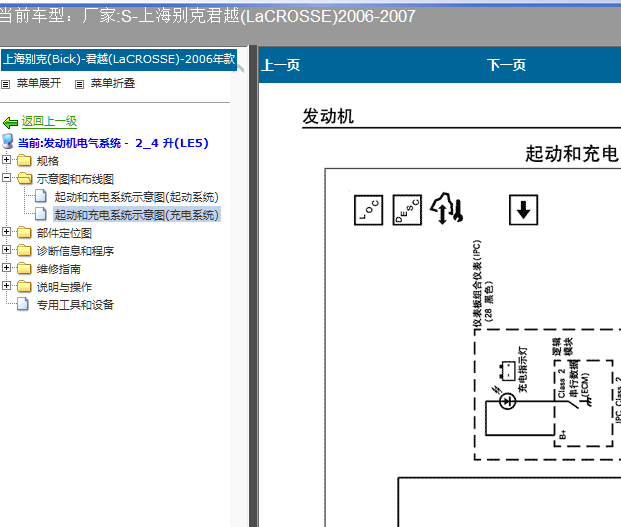Expand the 部件定位图 tree node
The image size is (621, 527).
point(6,232)
